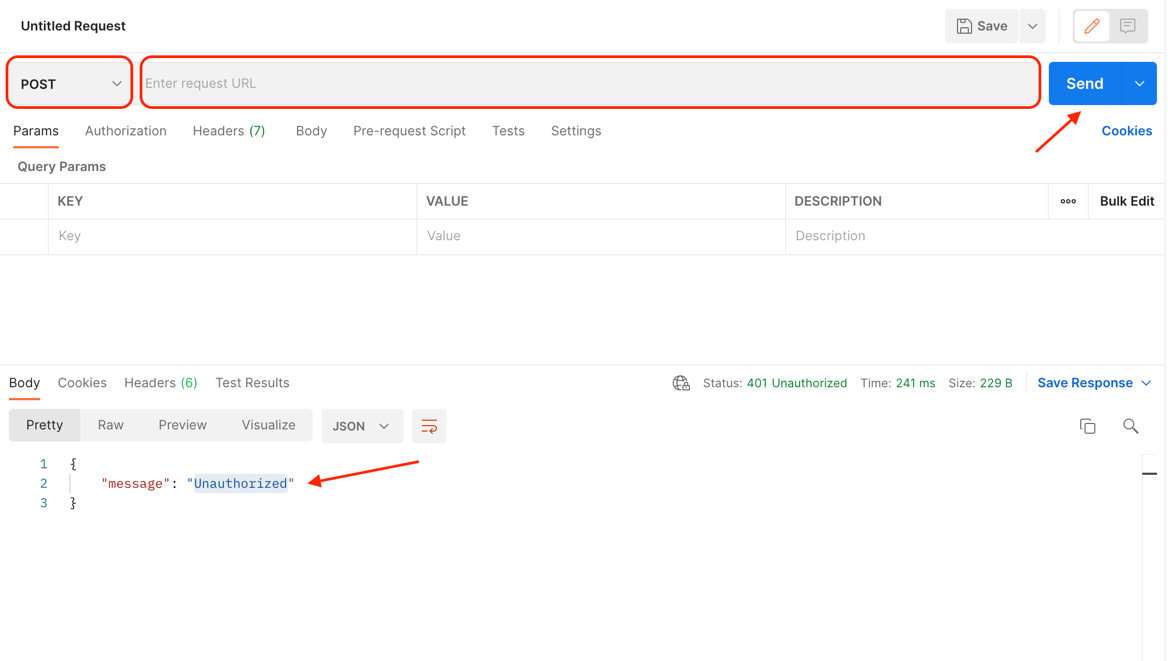Click the 401 Unauthorized status text
This screenshot has height=661, width=1168.
[x=796, y=383]
